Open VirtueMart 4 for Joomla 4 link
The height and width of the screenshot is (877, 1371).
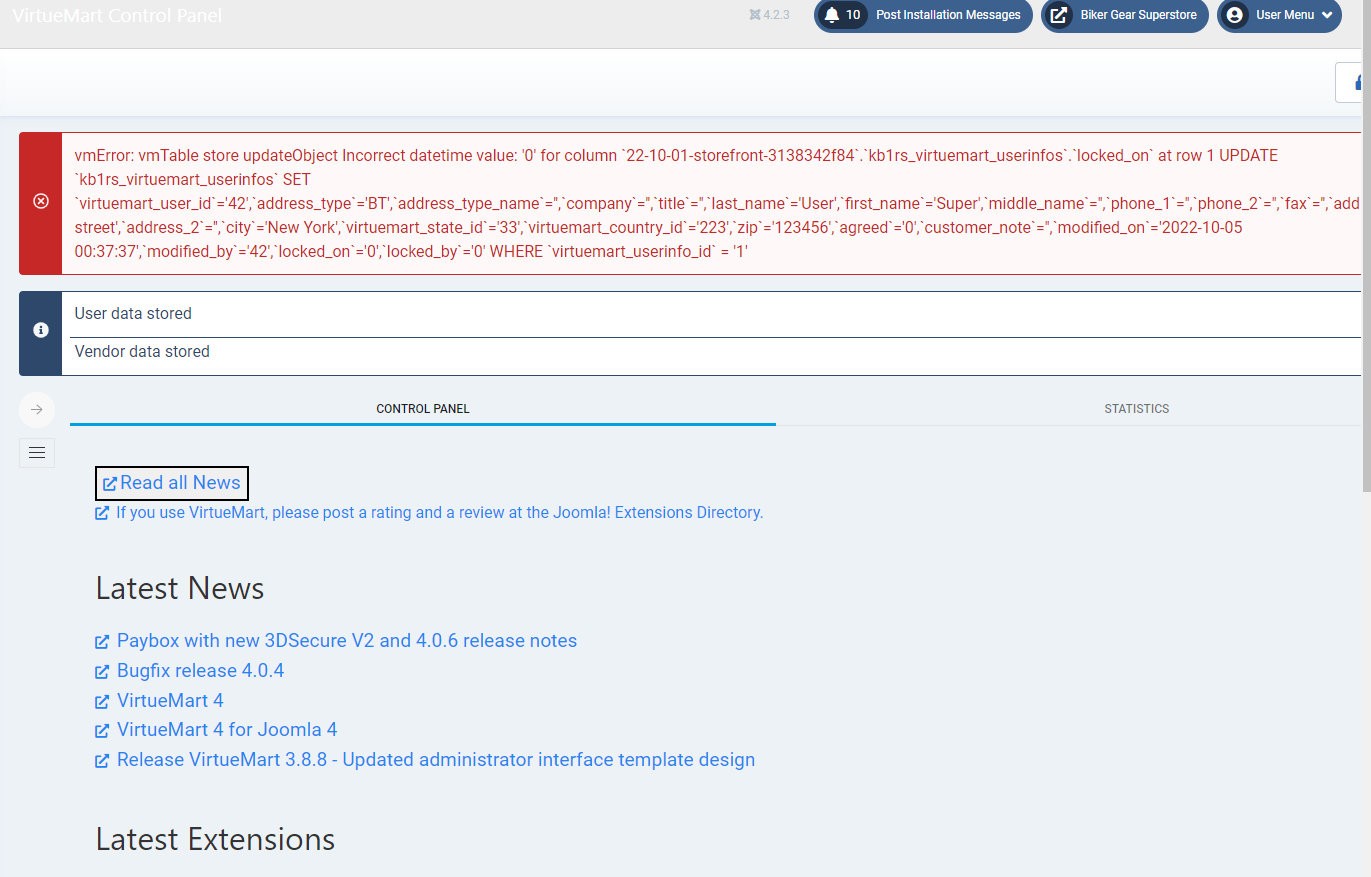click(226, 730)
